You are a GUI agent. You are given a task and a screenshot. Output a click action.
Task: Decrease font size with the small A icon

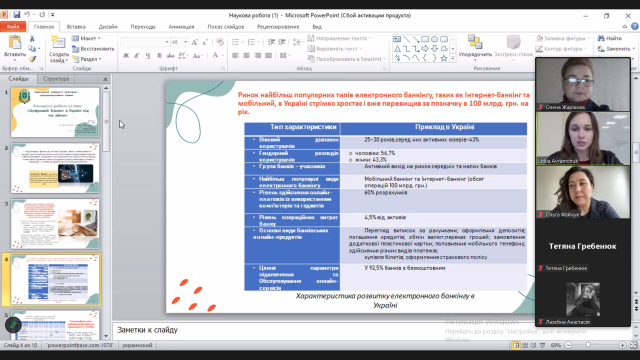pyautogui.click(x=205, y=42)
